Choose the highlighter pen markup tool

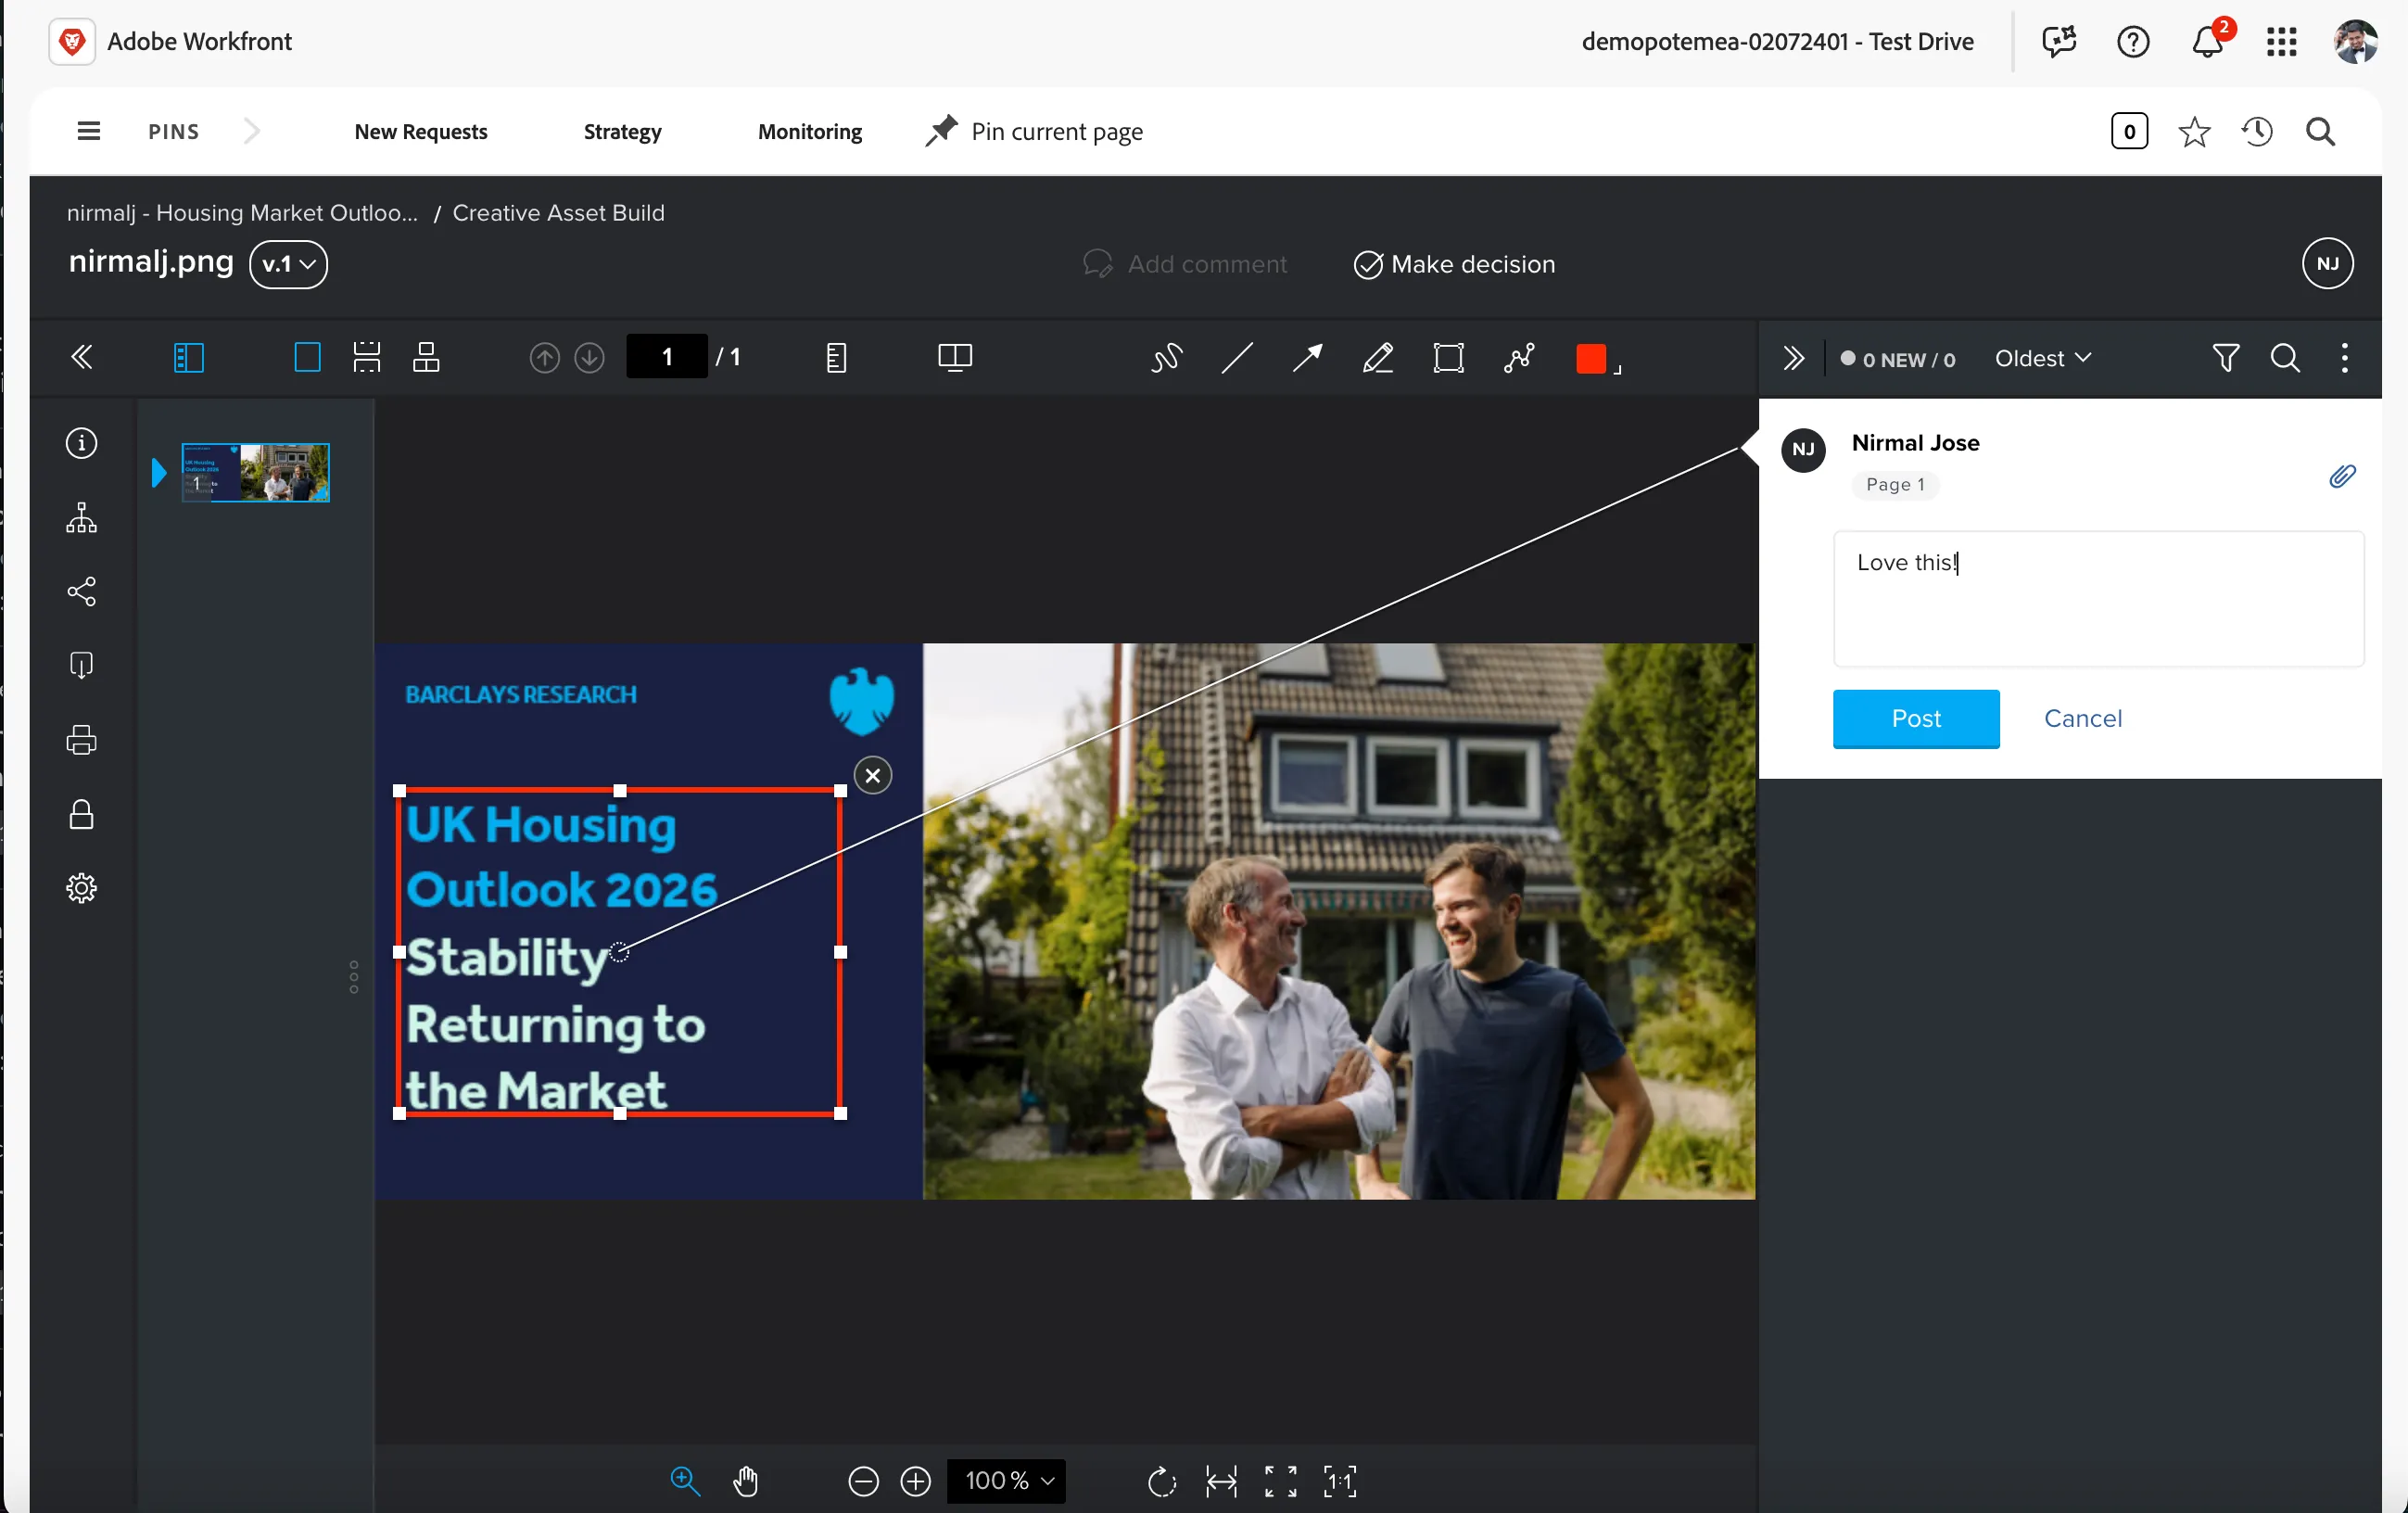[1378, 357]
